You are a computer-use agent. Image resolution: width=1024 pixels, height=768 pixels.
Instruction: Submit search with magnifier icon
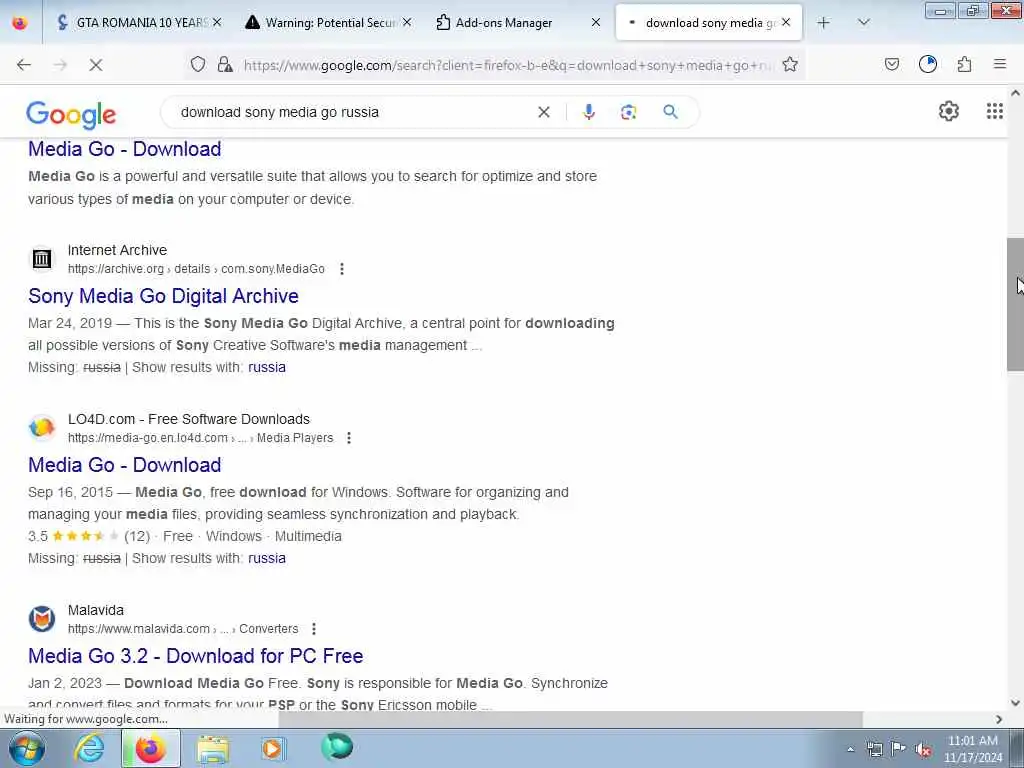(670, 112)
